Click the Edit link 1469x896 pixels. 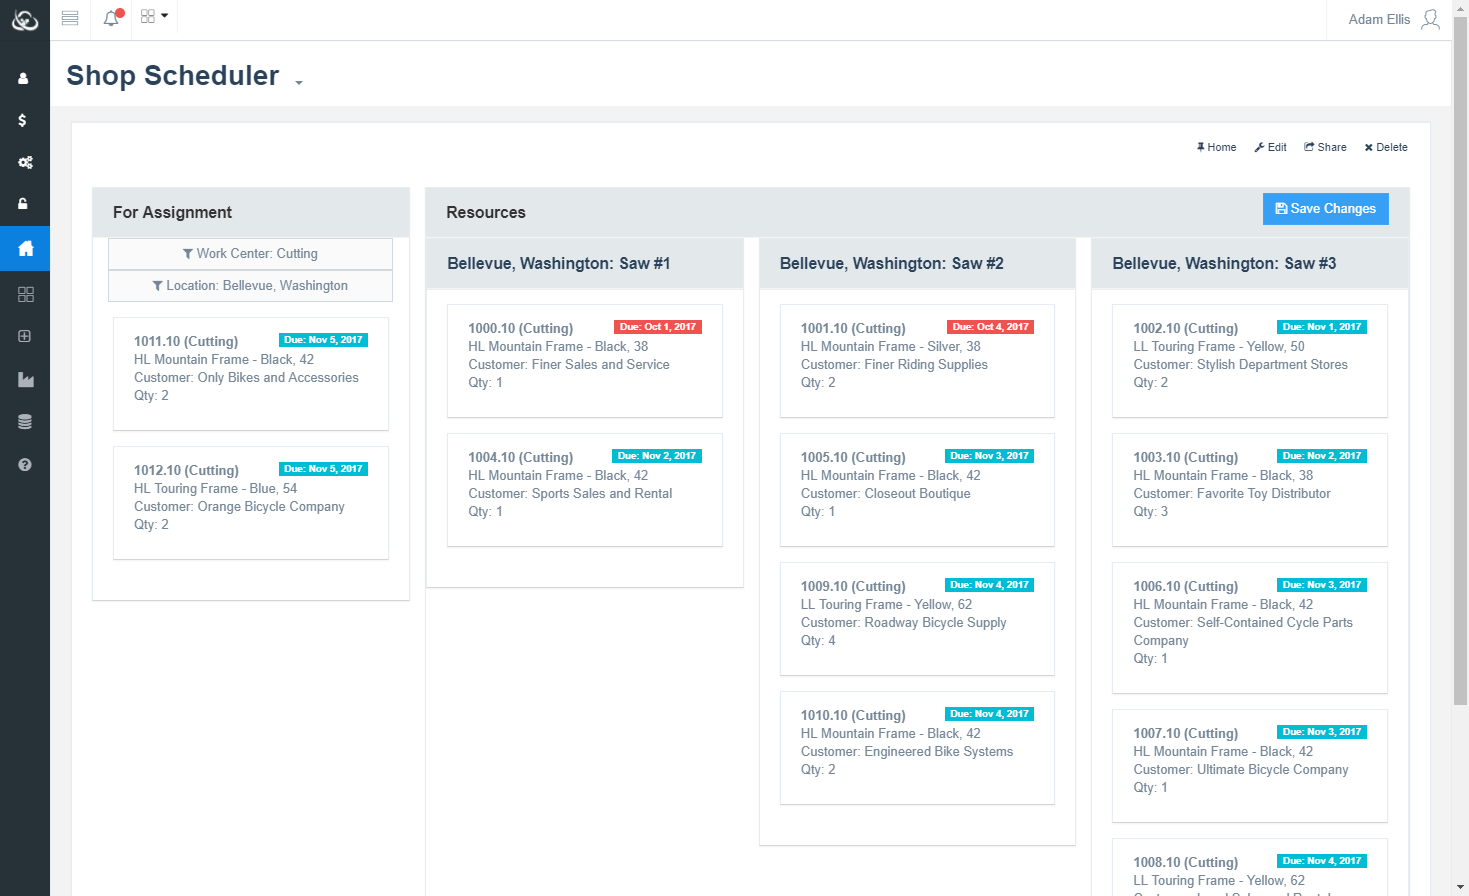tap(1271, 147)
